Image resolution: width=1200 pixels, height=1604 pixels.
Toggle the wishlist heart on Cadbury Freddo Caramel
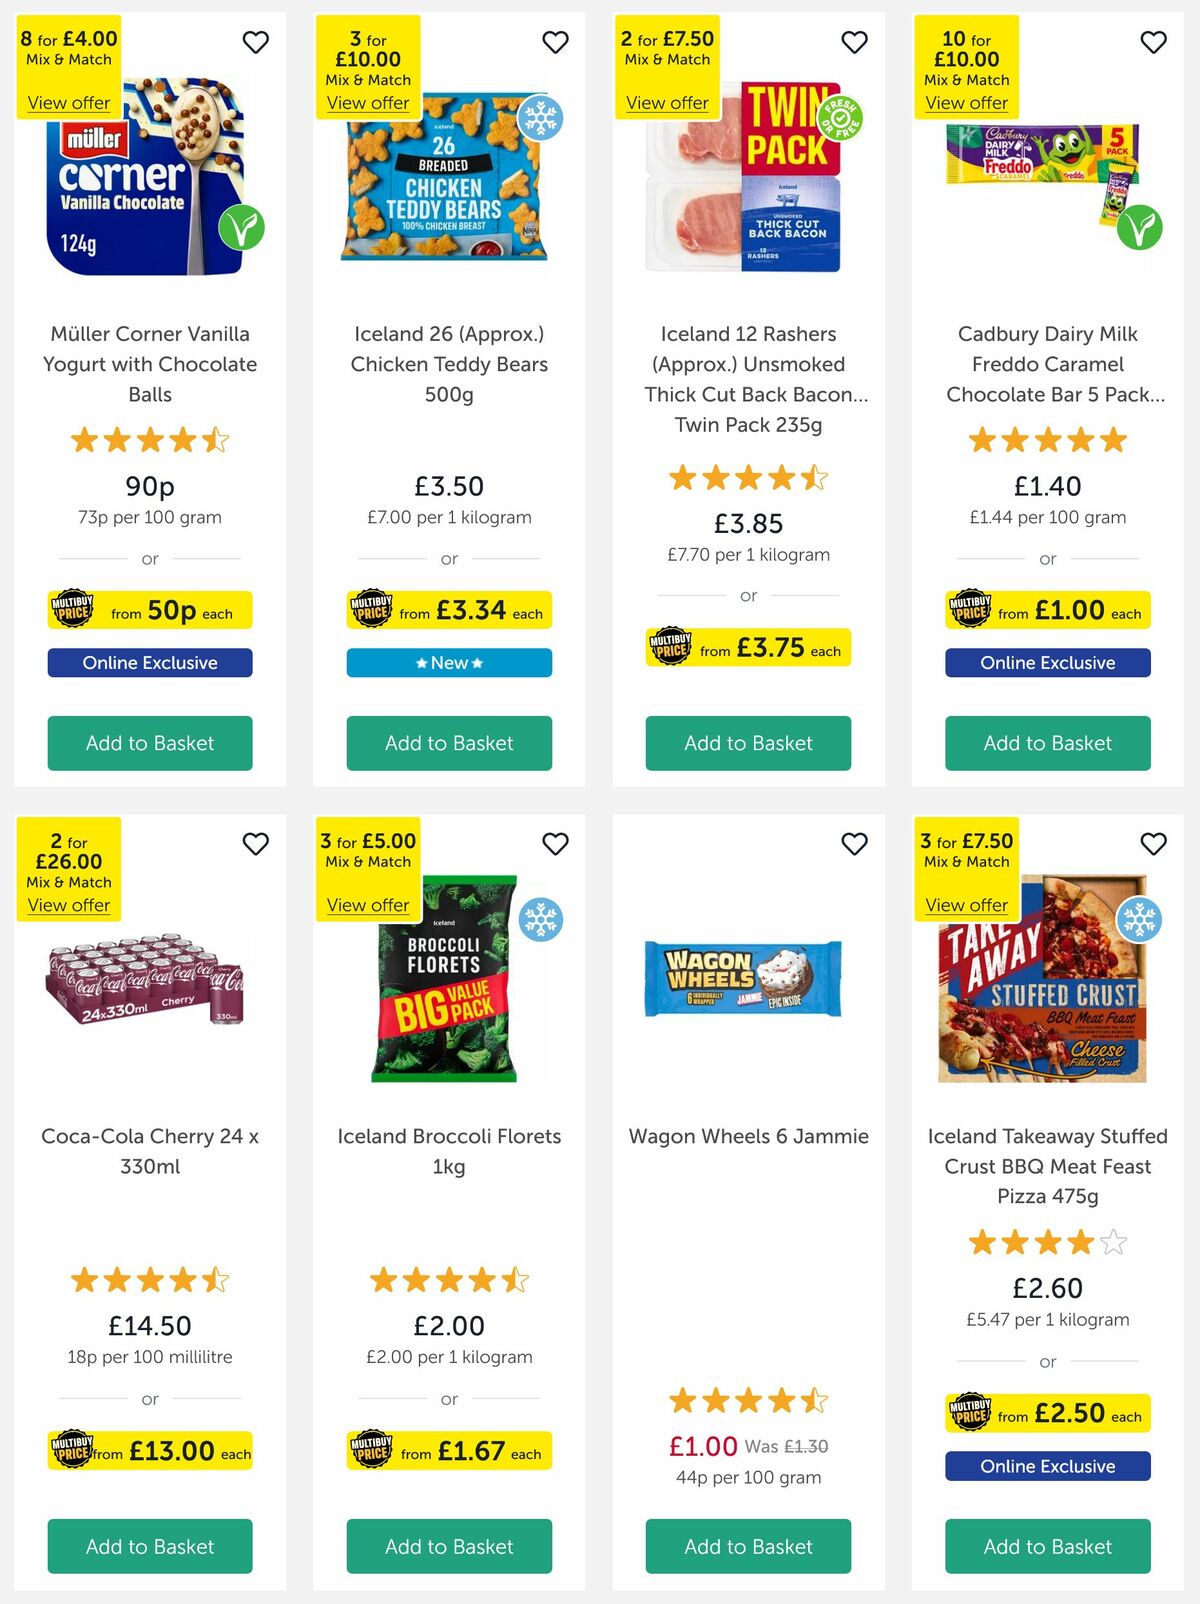tap(1154, 42)
